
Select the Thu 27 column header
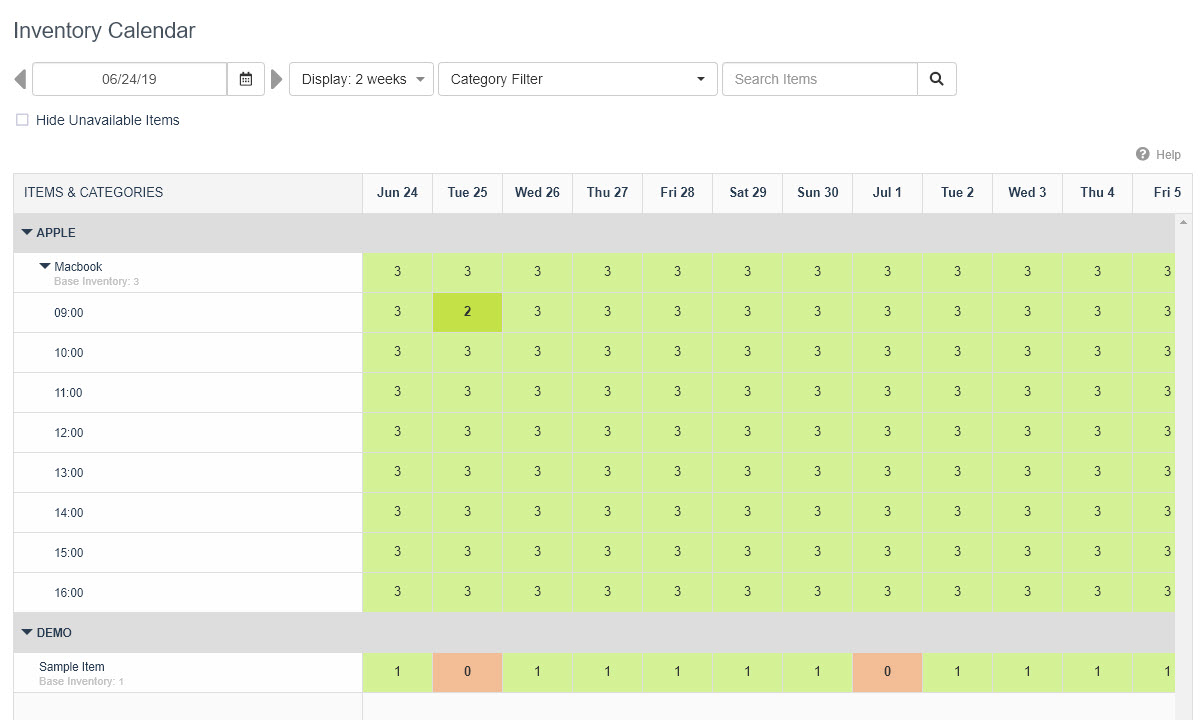click(x=607, y=193)
